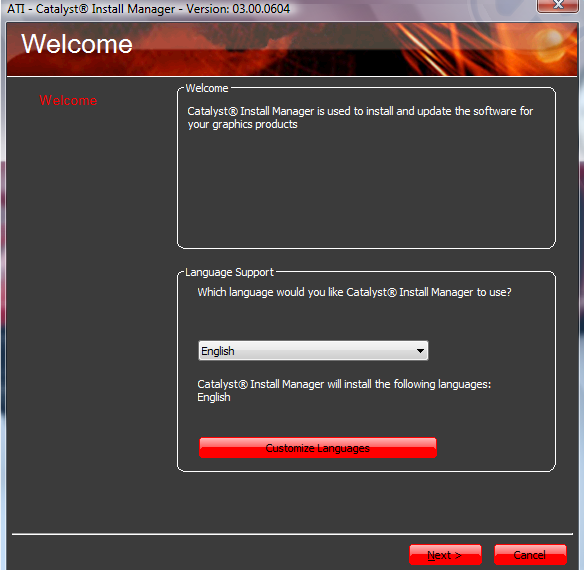Click the Customize Languages button

pos(318,448)
